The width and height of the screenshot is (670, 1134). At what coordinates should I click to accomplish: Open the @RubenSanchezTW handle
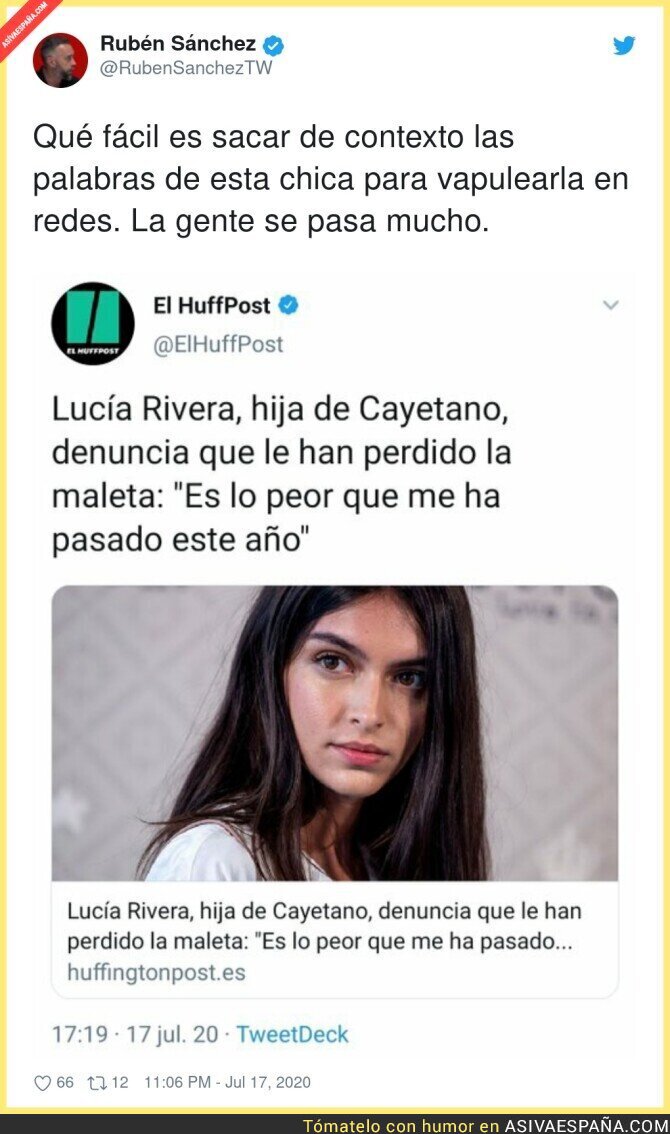click(x=186, y=68)
